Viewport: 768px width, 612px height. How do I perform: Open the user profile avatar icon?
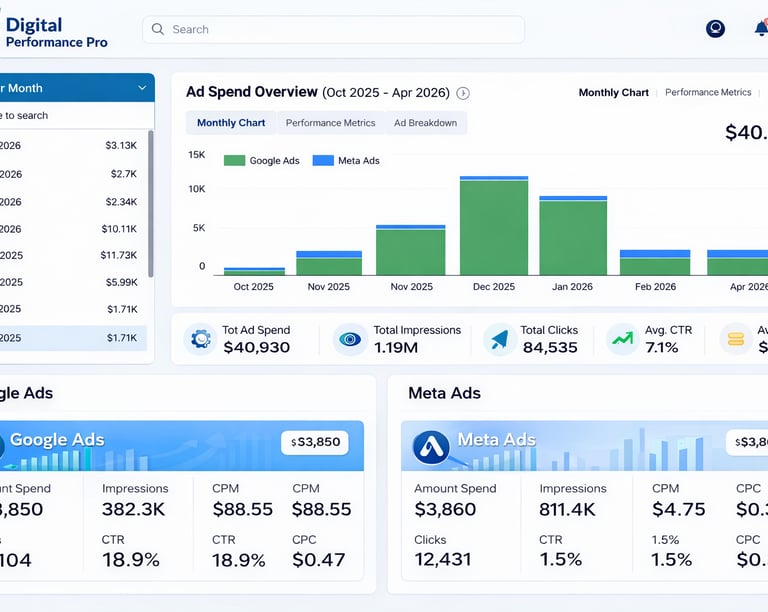click(x=715, y=28)
